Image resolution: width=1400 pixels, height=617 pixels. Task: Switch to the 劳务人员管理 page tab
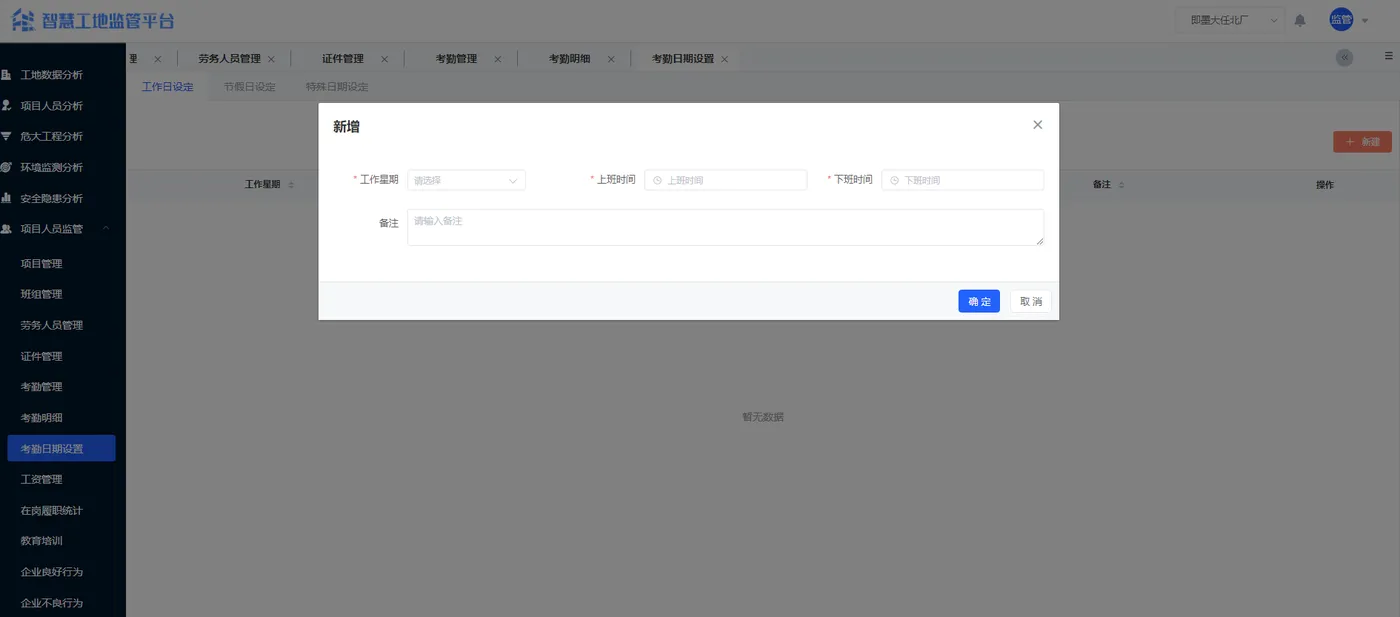229,59
